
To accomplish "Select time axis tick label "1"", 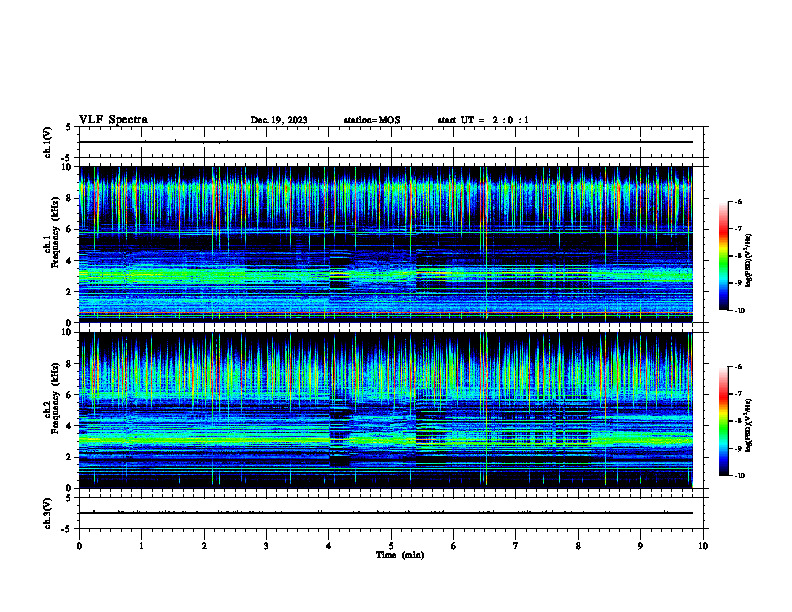I will click(x=141, y=546).
